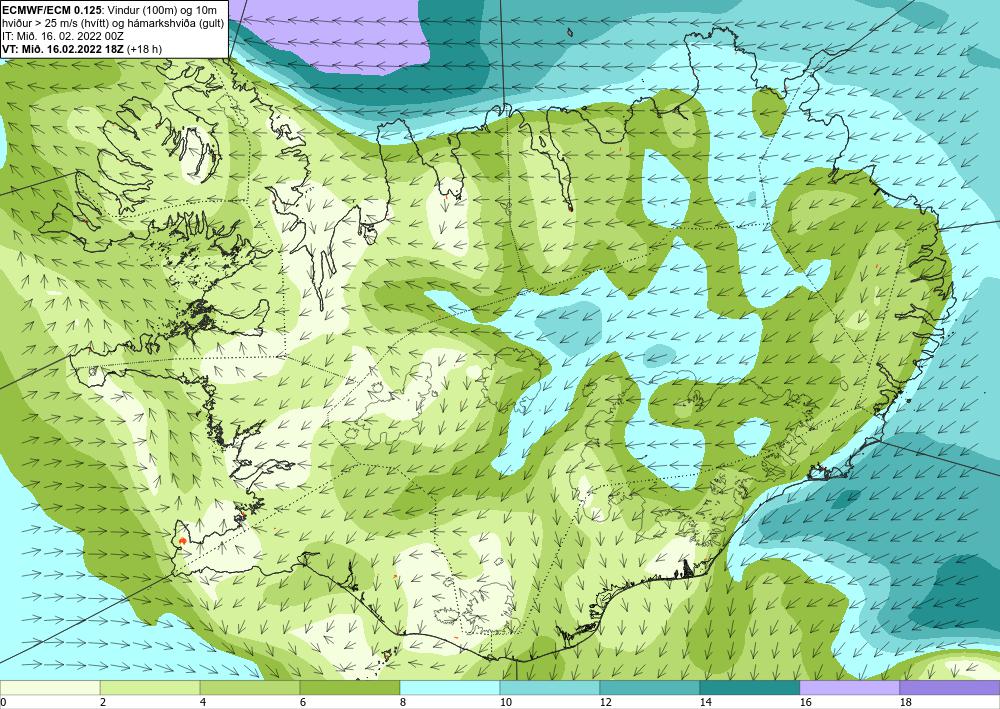This screenshot has height=709, width=1000.
Task: Click the above-18 m/s darker purple legend swatch
Action: pyautogui.click(x=950, y=687)
